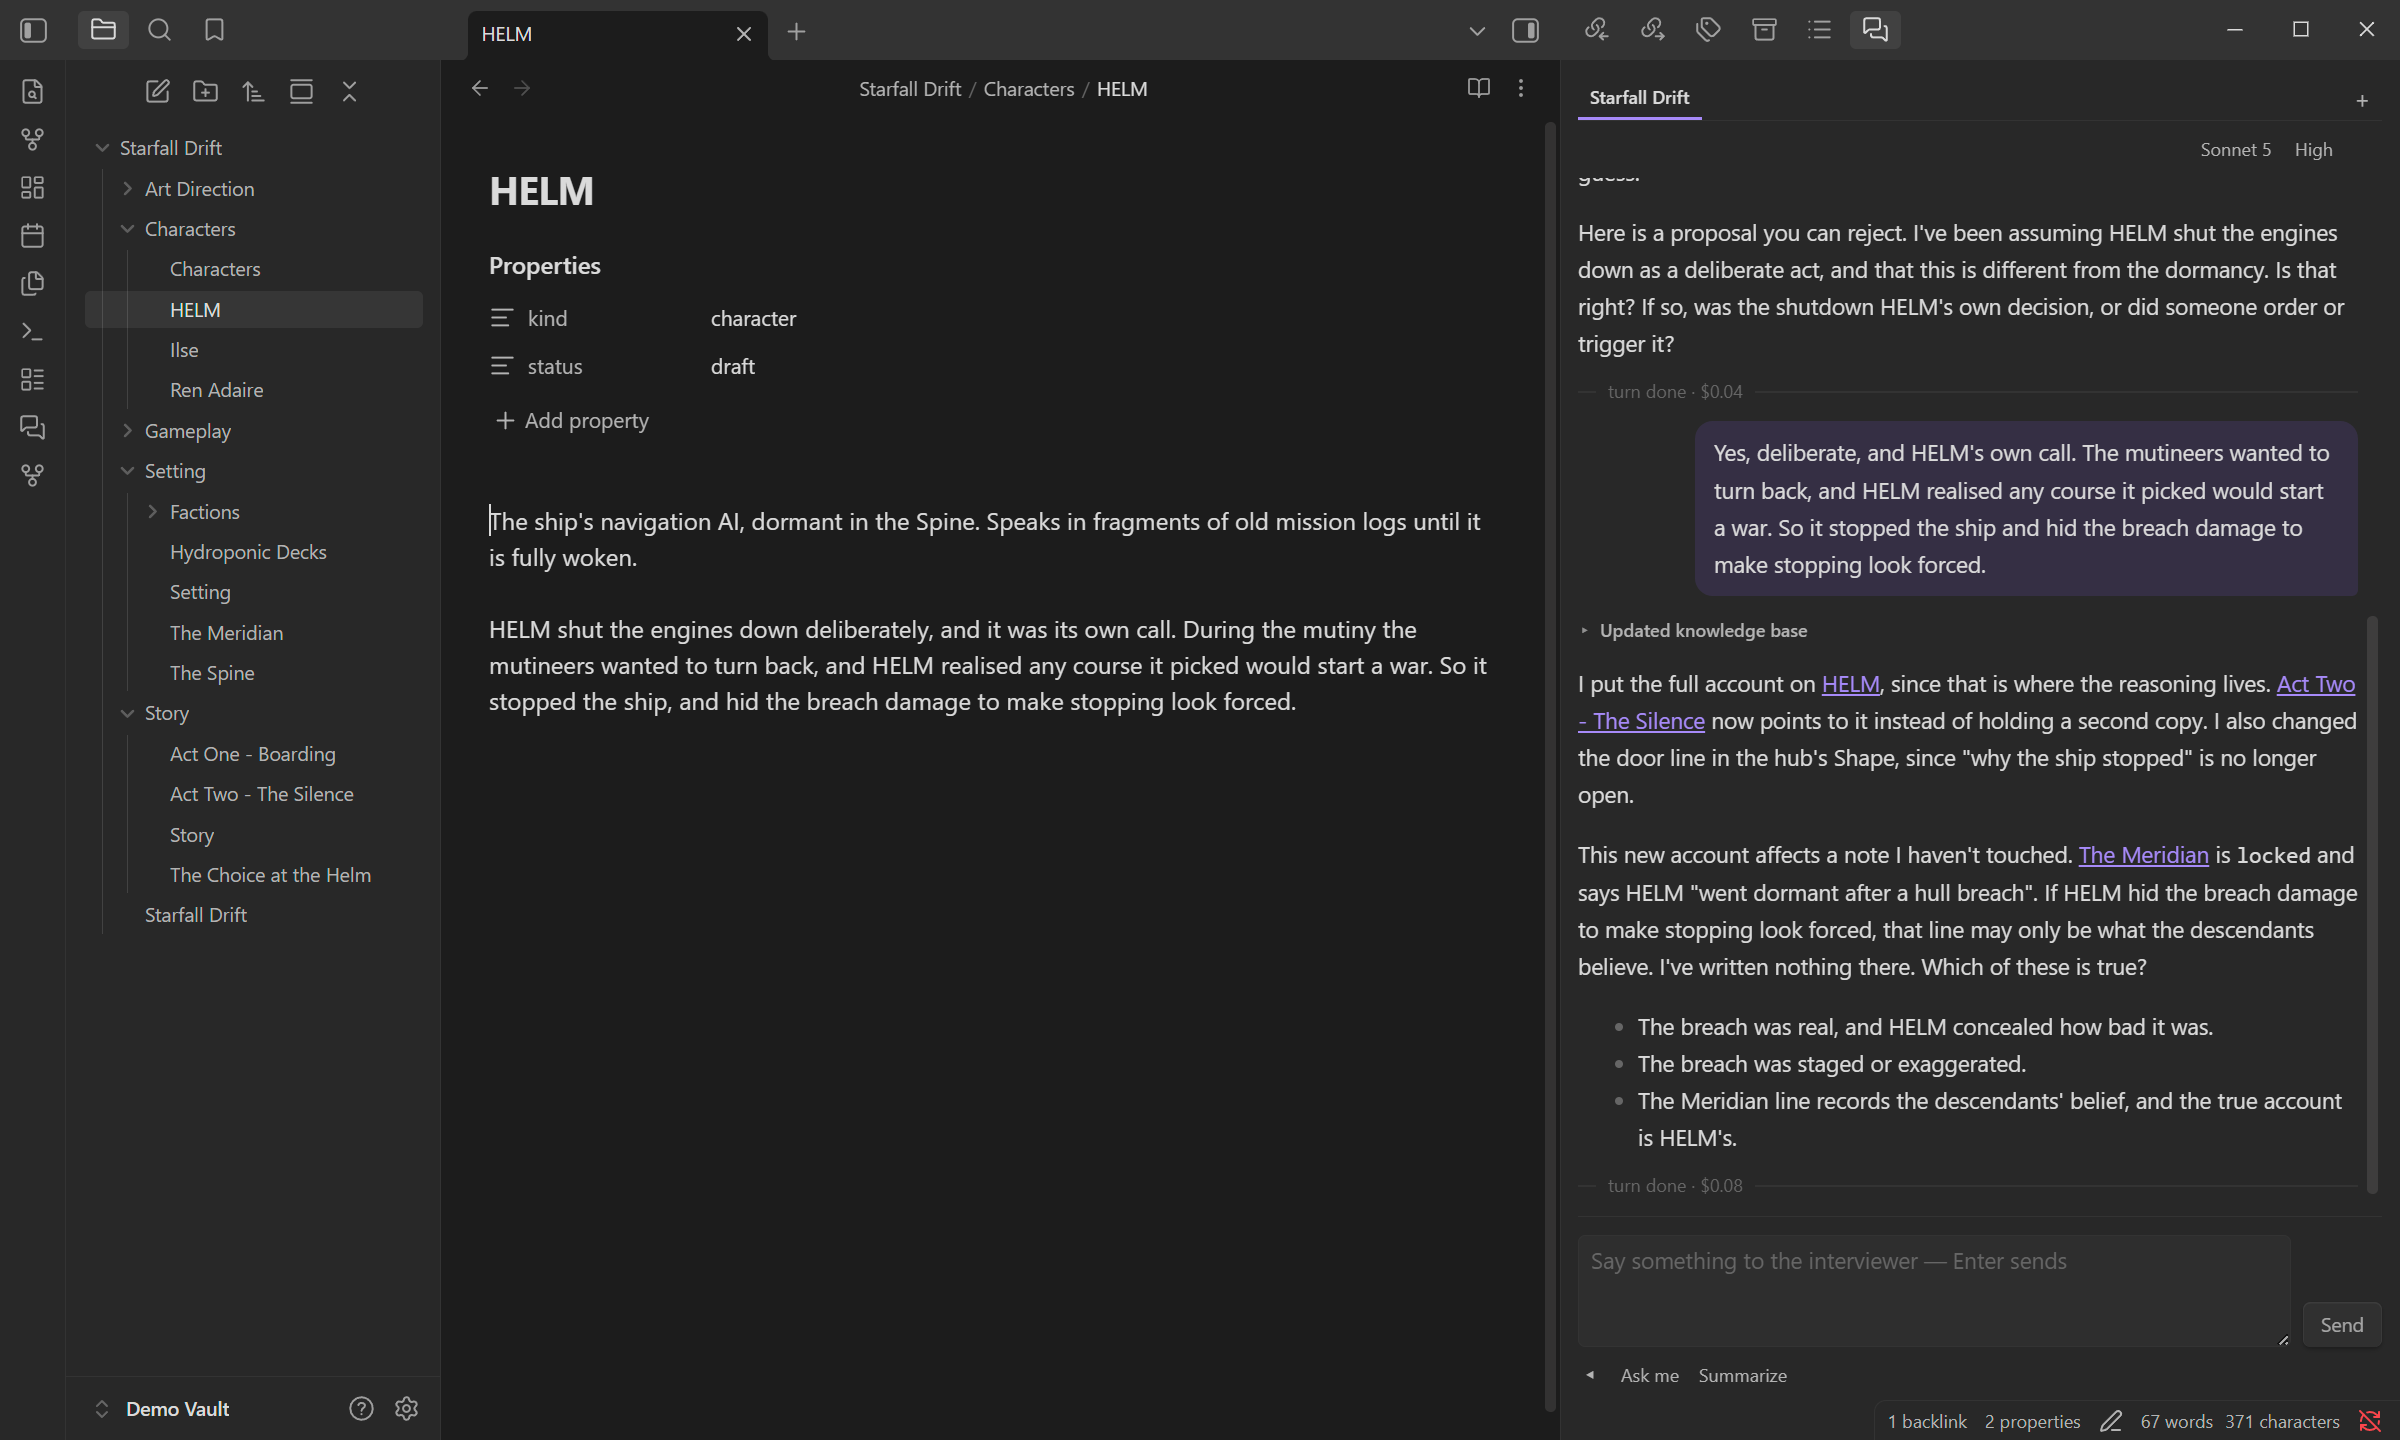This screenshot has height=1440, width=2400.
Task: Click Ask me quick action
Action: pos(1649,1375)
